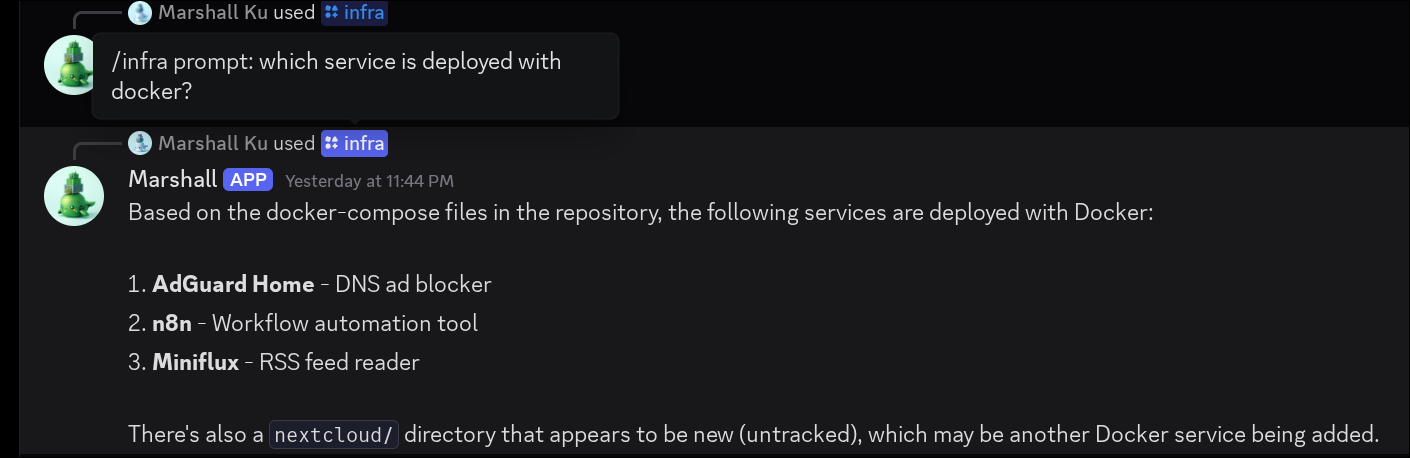Open the Marshall app's large green avatar

[74, 196]
